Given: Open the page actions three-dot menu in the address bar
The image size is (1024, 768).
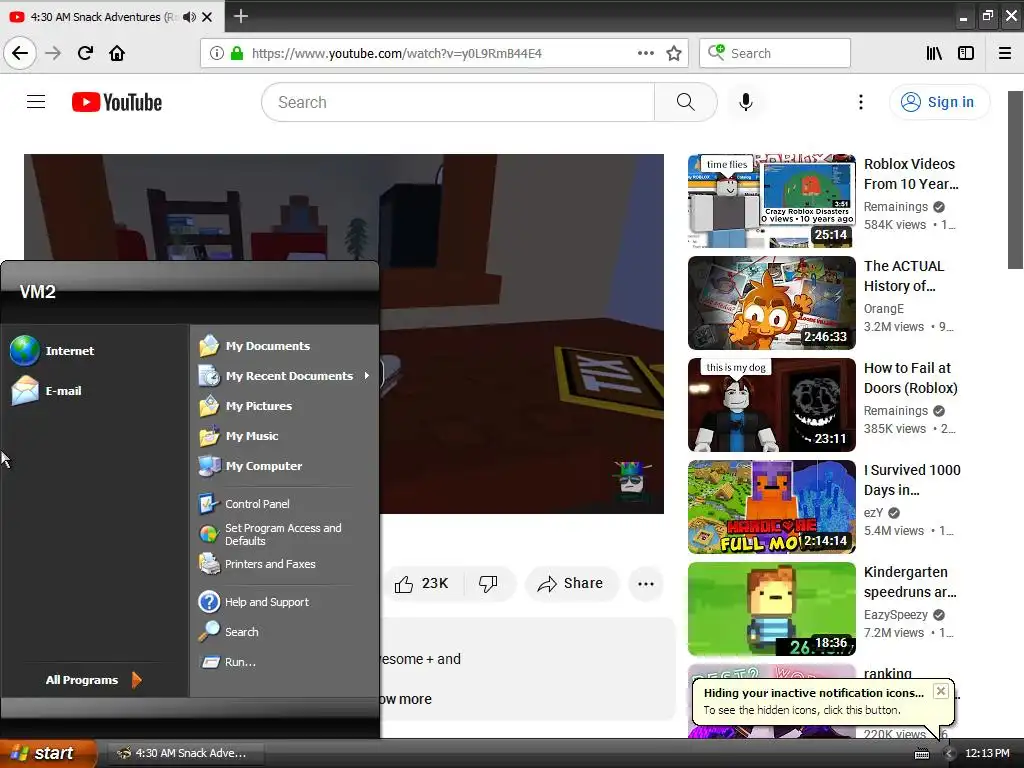Looking at the screenshot, I should (x=645, y=54).
